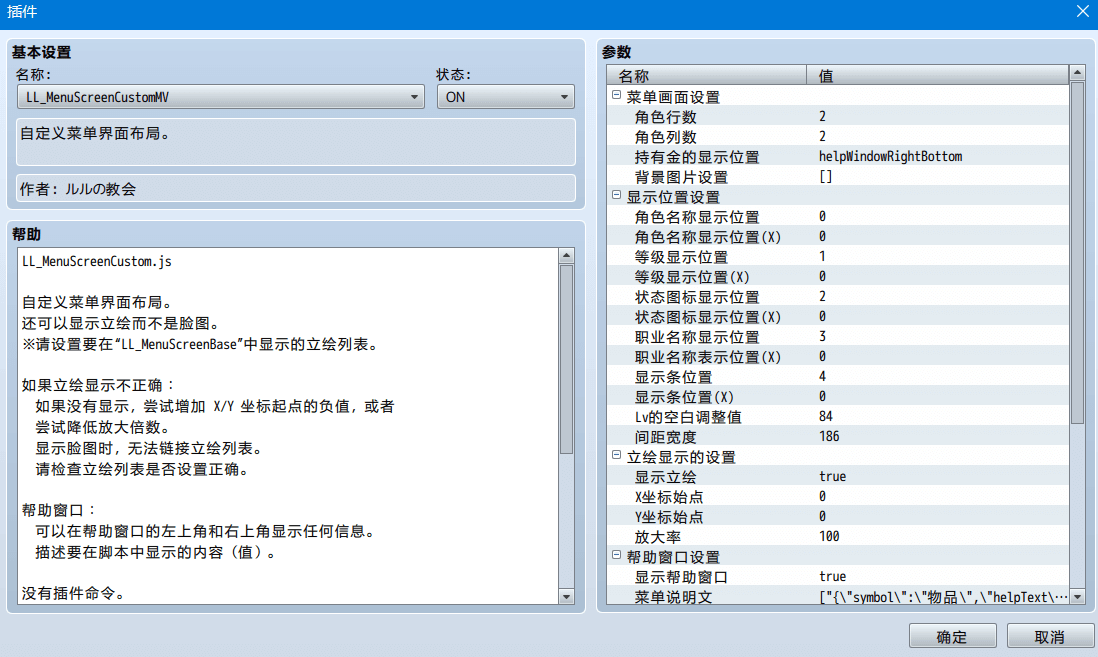Image resolution: width=1098 pixels, height=657 pixels.
Task: Collapse the 帮助窗口设置 parameter group
Action: point(616,555)
